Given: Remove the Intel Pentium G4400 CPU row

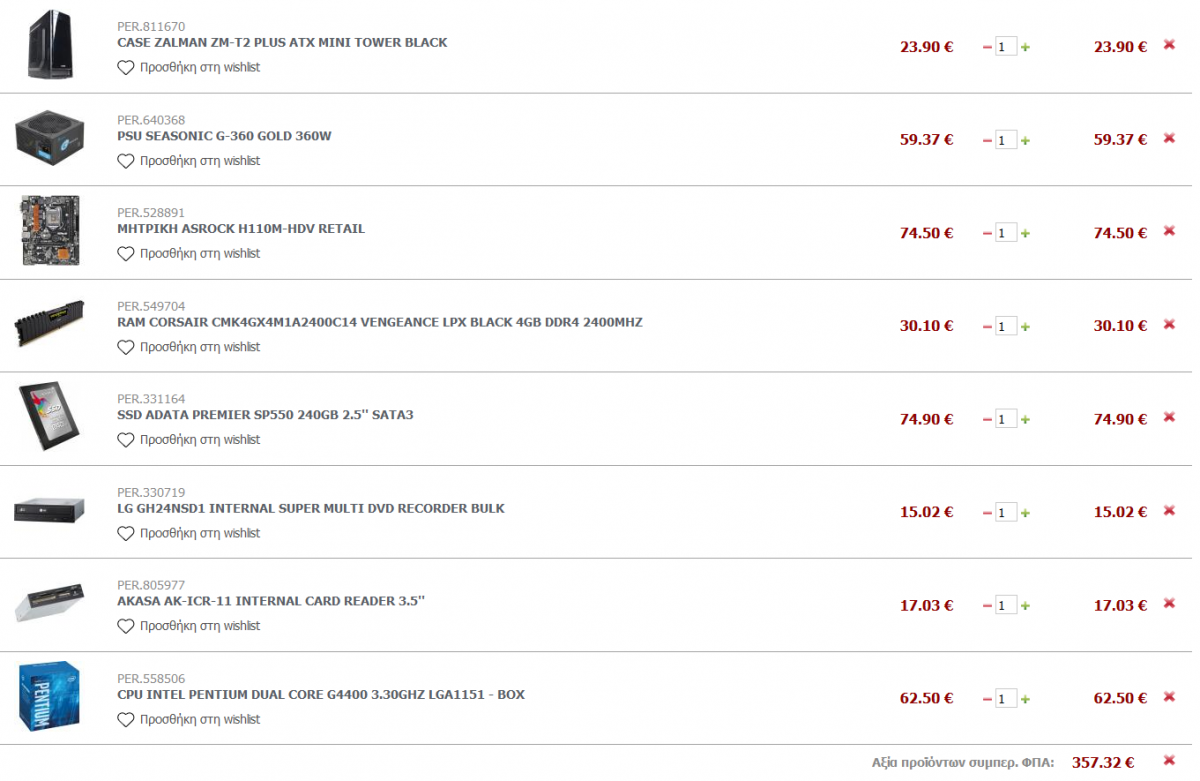Looking at the screenshot, I should coord(1169,697).
